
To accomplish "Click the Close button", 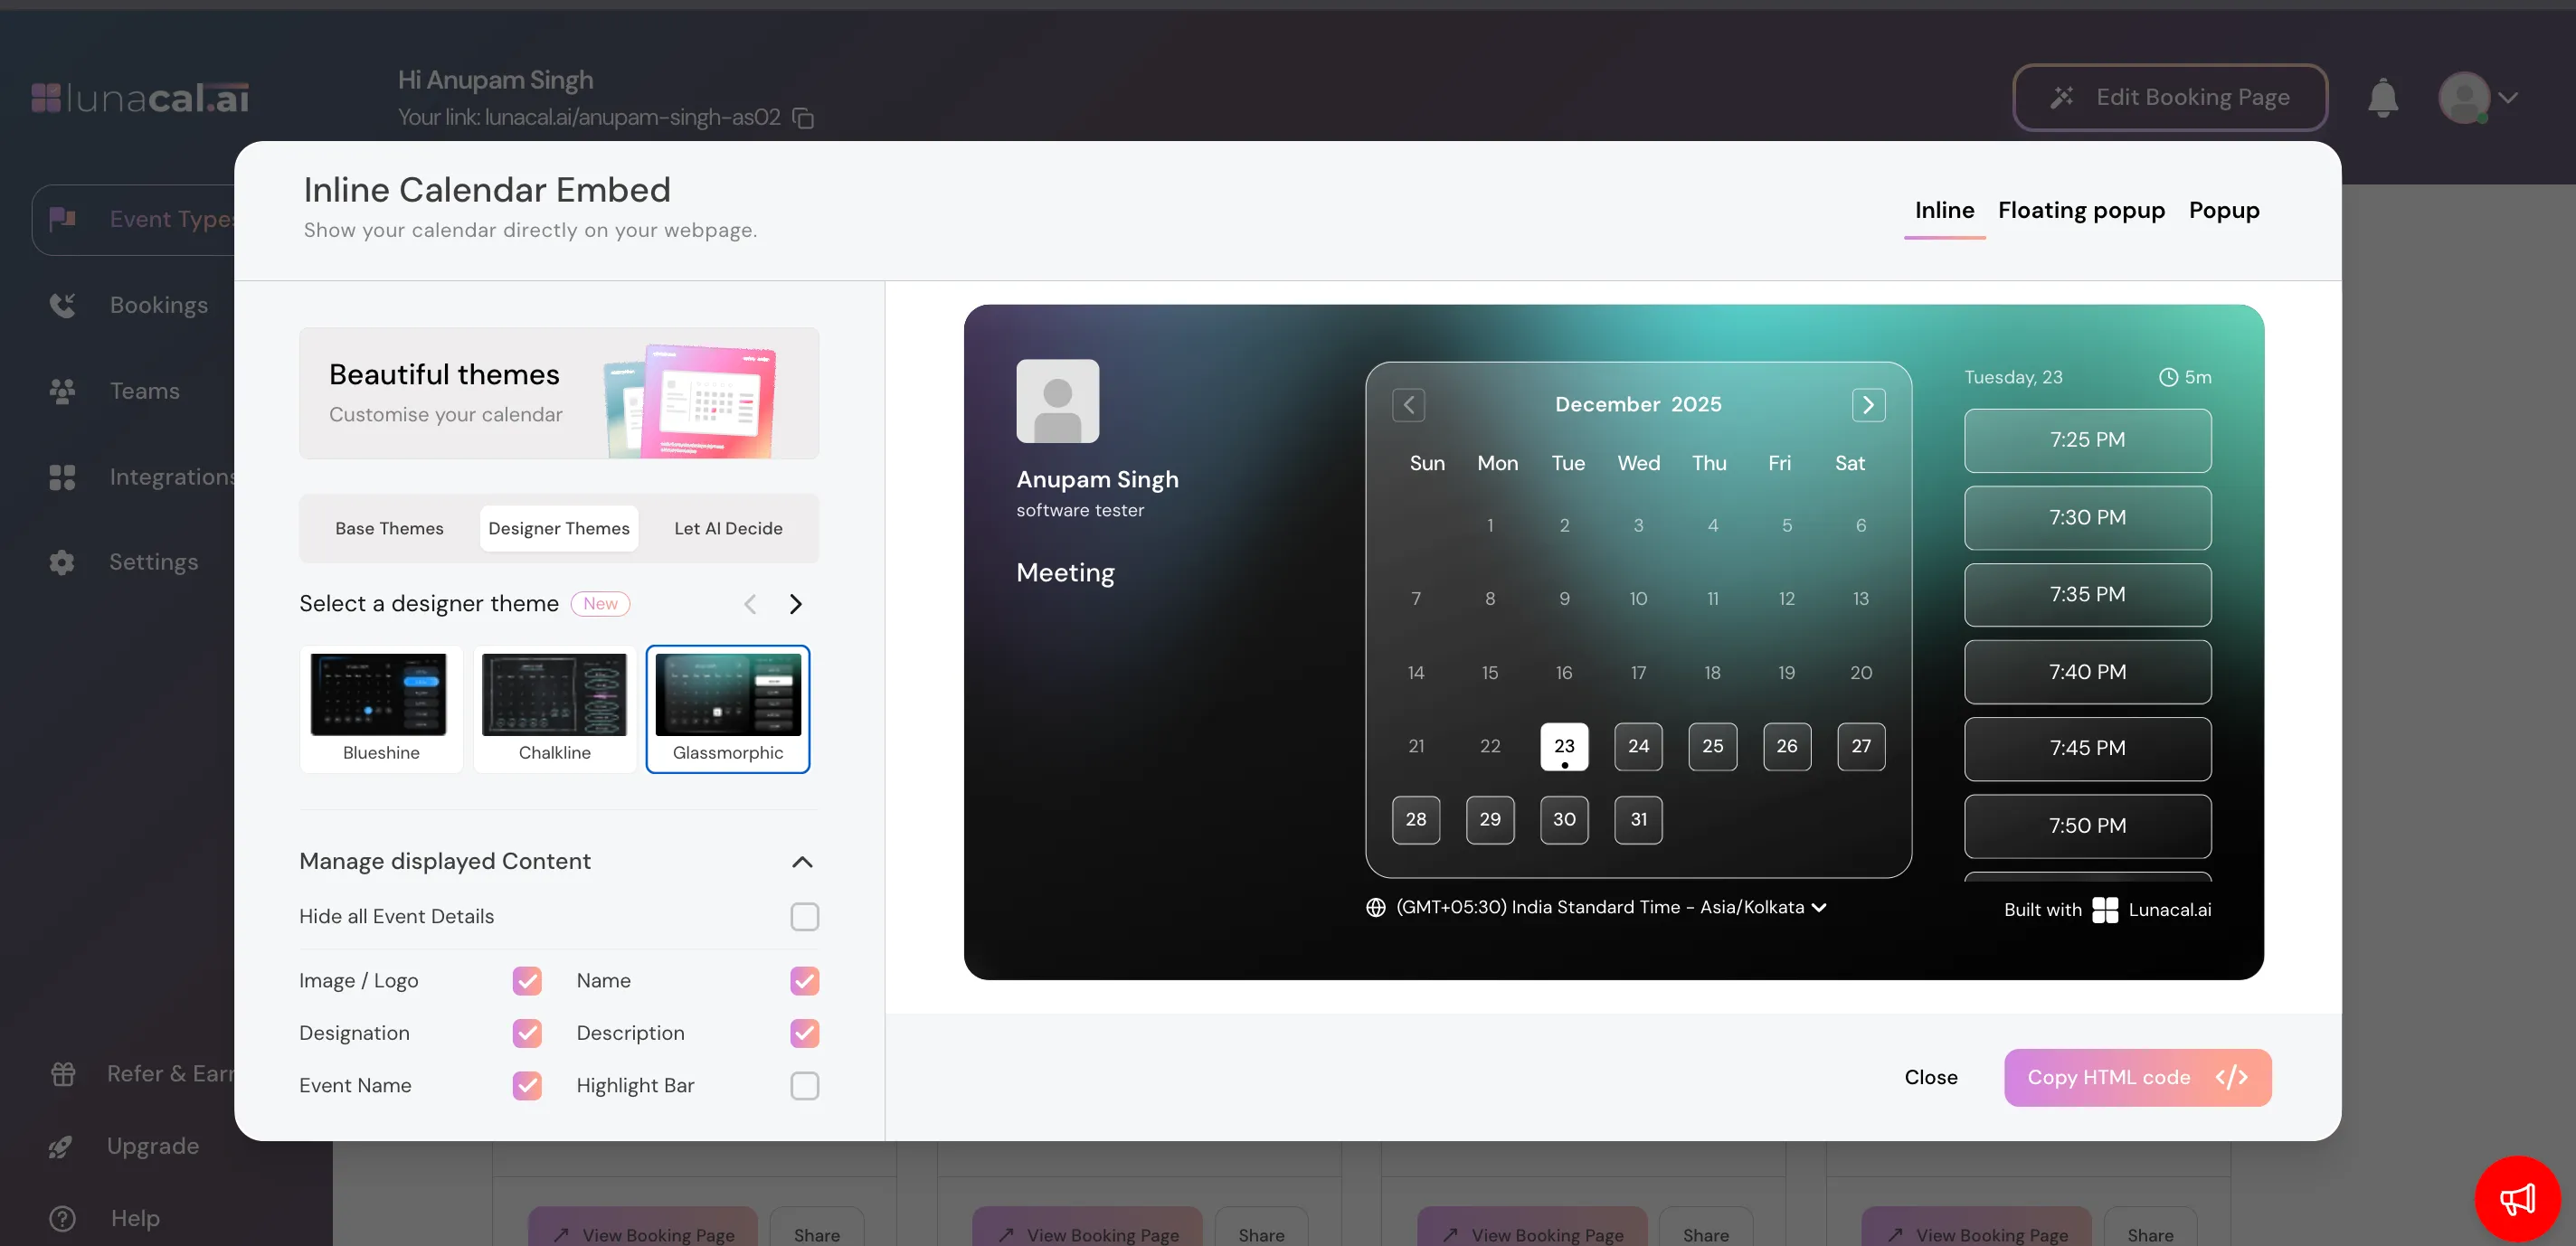I will pyautogui.click(x=1930, y=1077).
